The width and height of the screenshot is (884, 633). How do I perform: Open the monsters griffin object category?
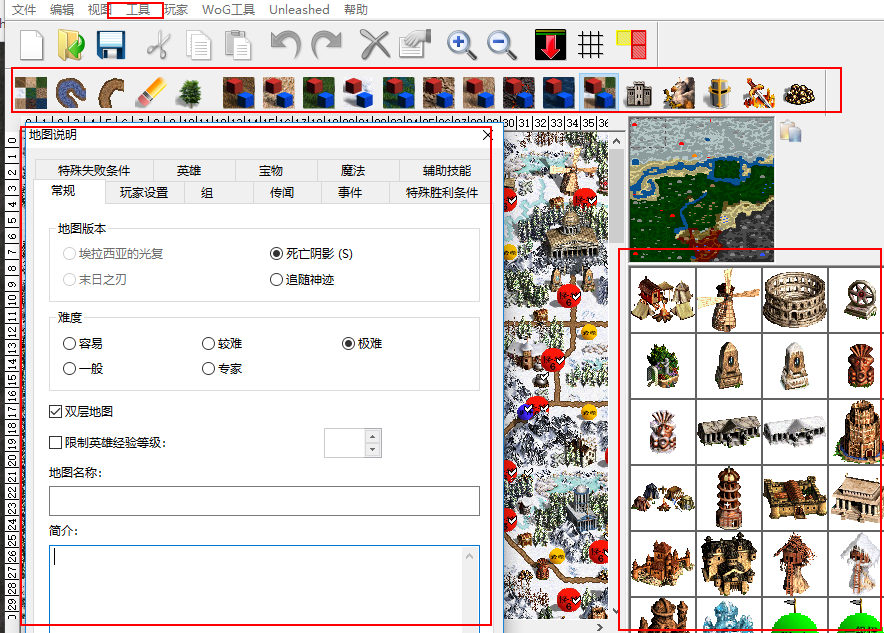tap(679, 93)
